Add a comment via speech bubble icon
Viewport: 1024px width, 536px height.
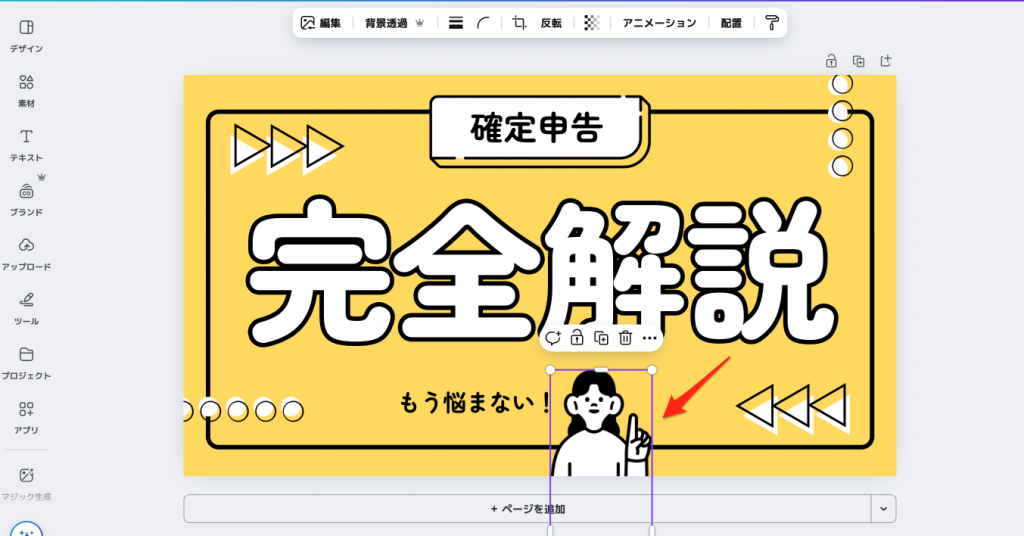tap(553, 338)
